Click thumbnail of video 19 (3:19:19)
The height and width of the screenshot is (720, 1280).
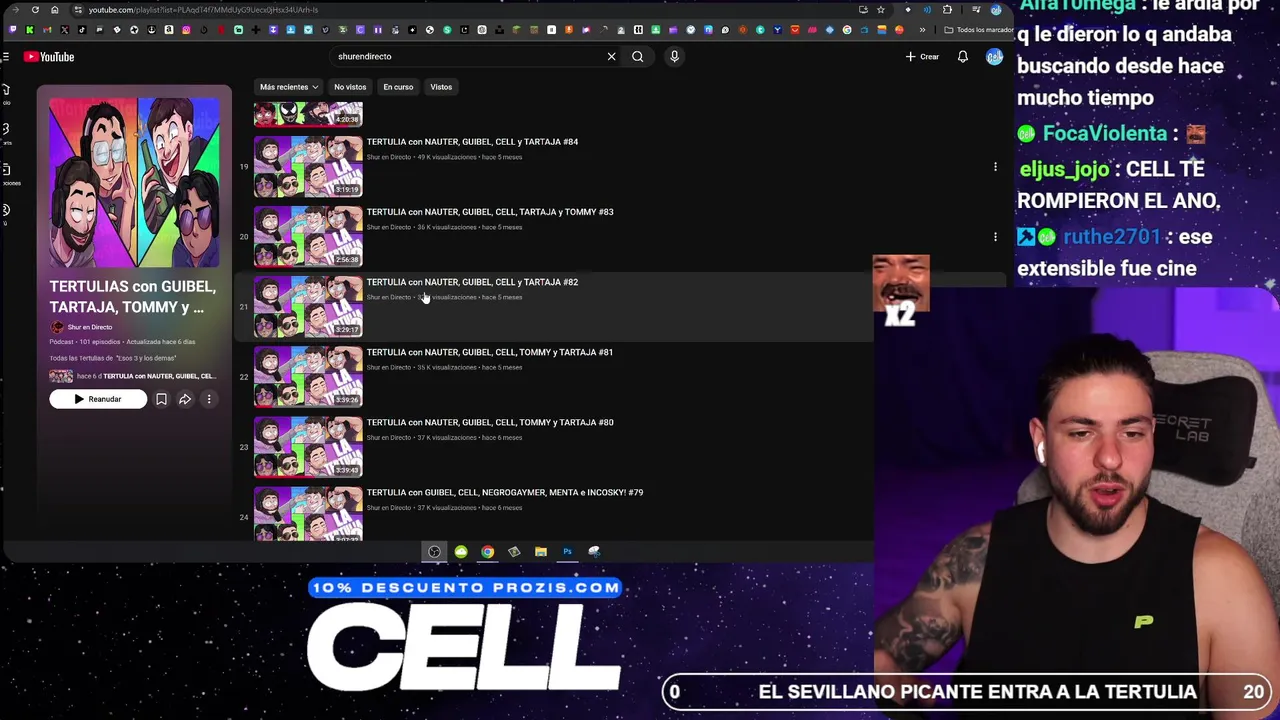(x=308, y=166)
